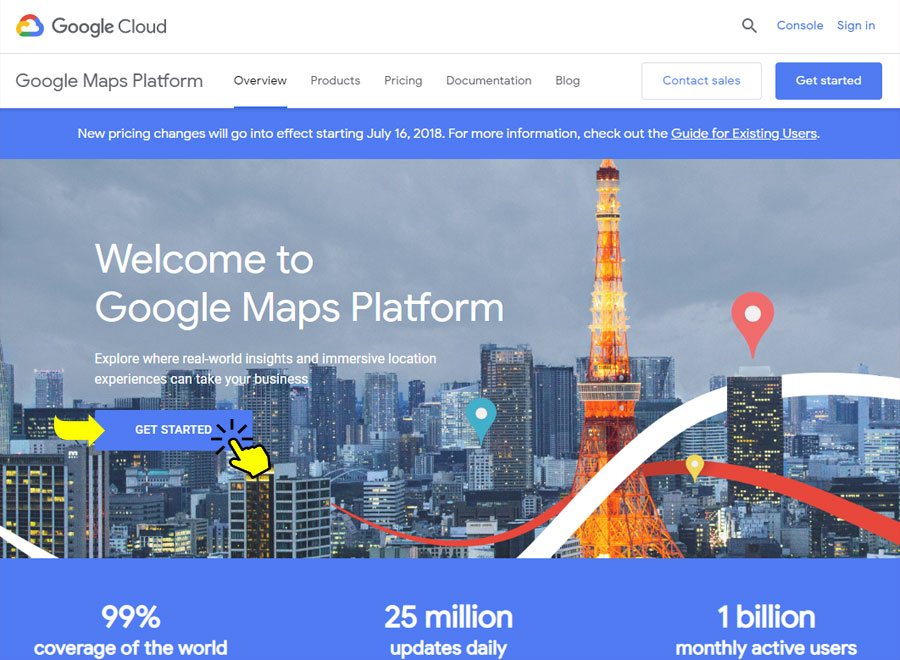
Task: Open search with the magnifier icon
Action: tap(749, 26)
